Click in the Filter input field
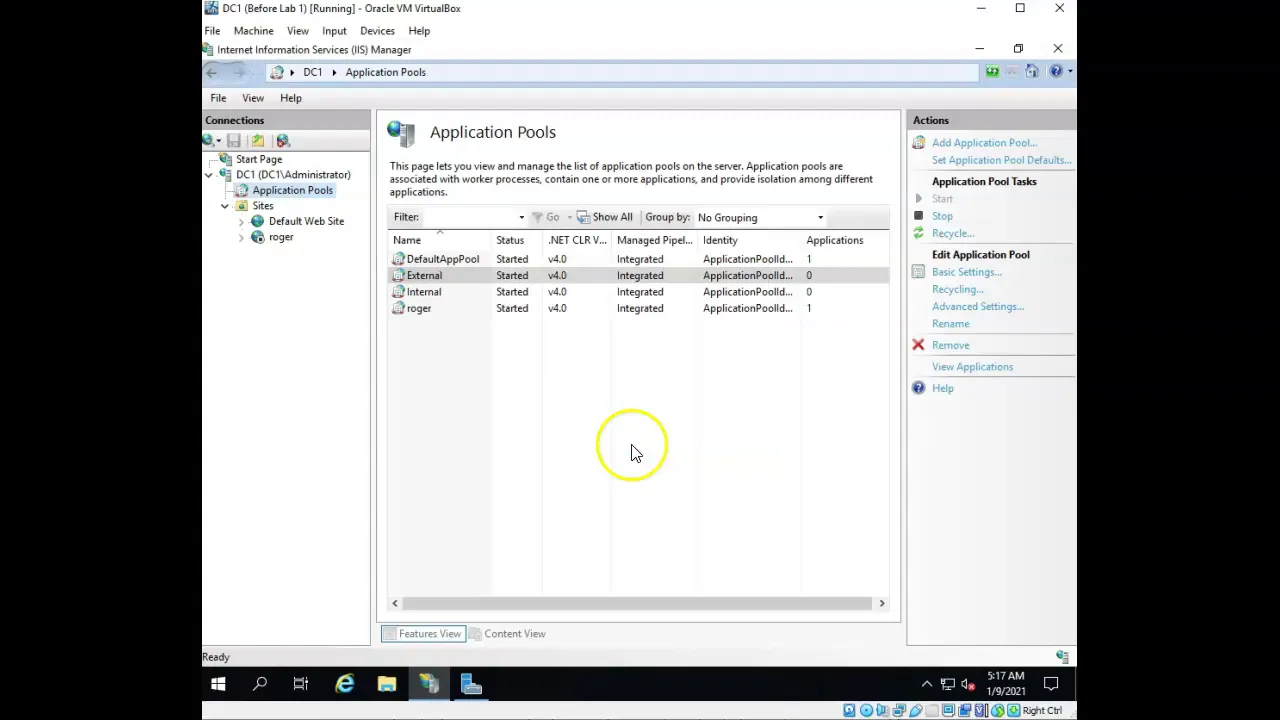Viewport: 1280px width, 720px height. (x=469, y=217)
